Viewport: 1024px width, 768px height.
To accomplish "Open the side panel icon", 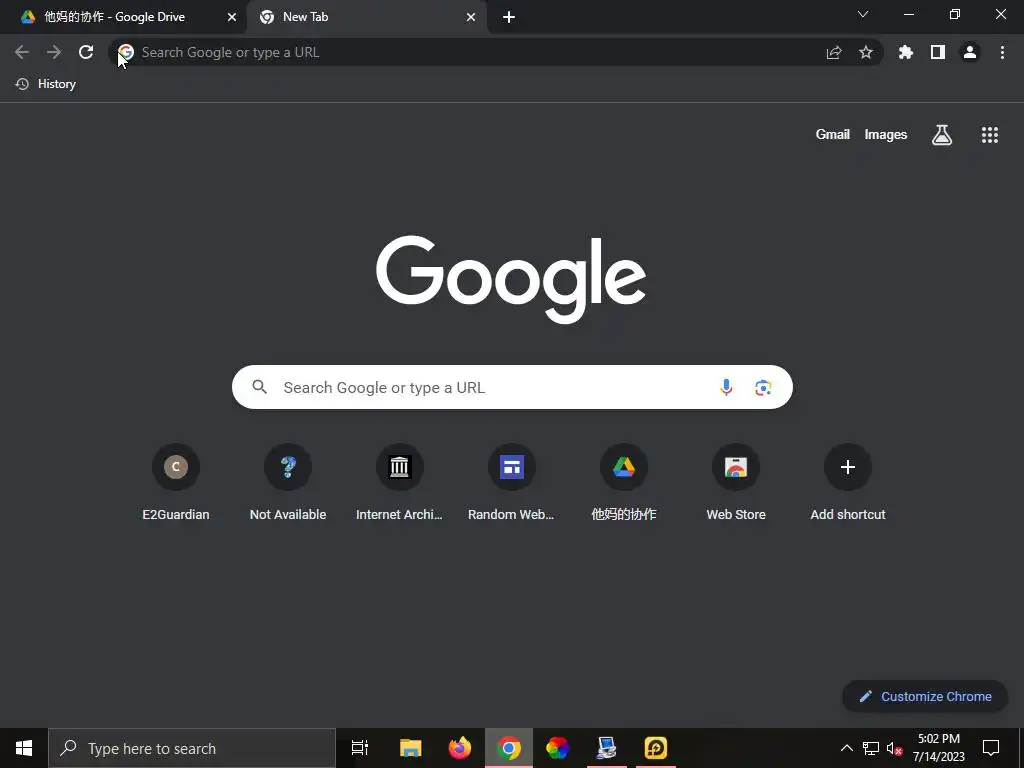I will click(938, 52).
